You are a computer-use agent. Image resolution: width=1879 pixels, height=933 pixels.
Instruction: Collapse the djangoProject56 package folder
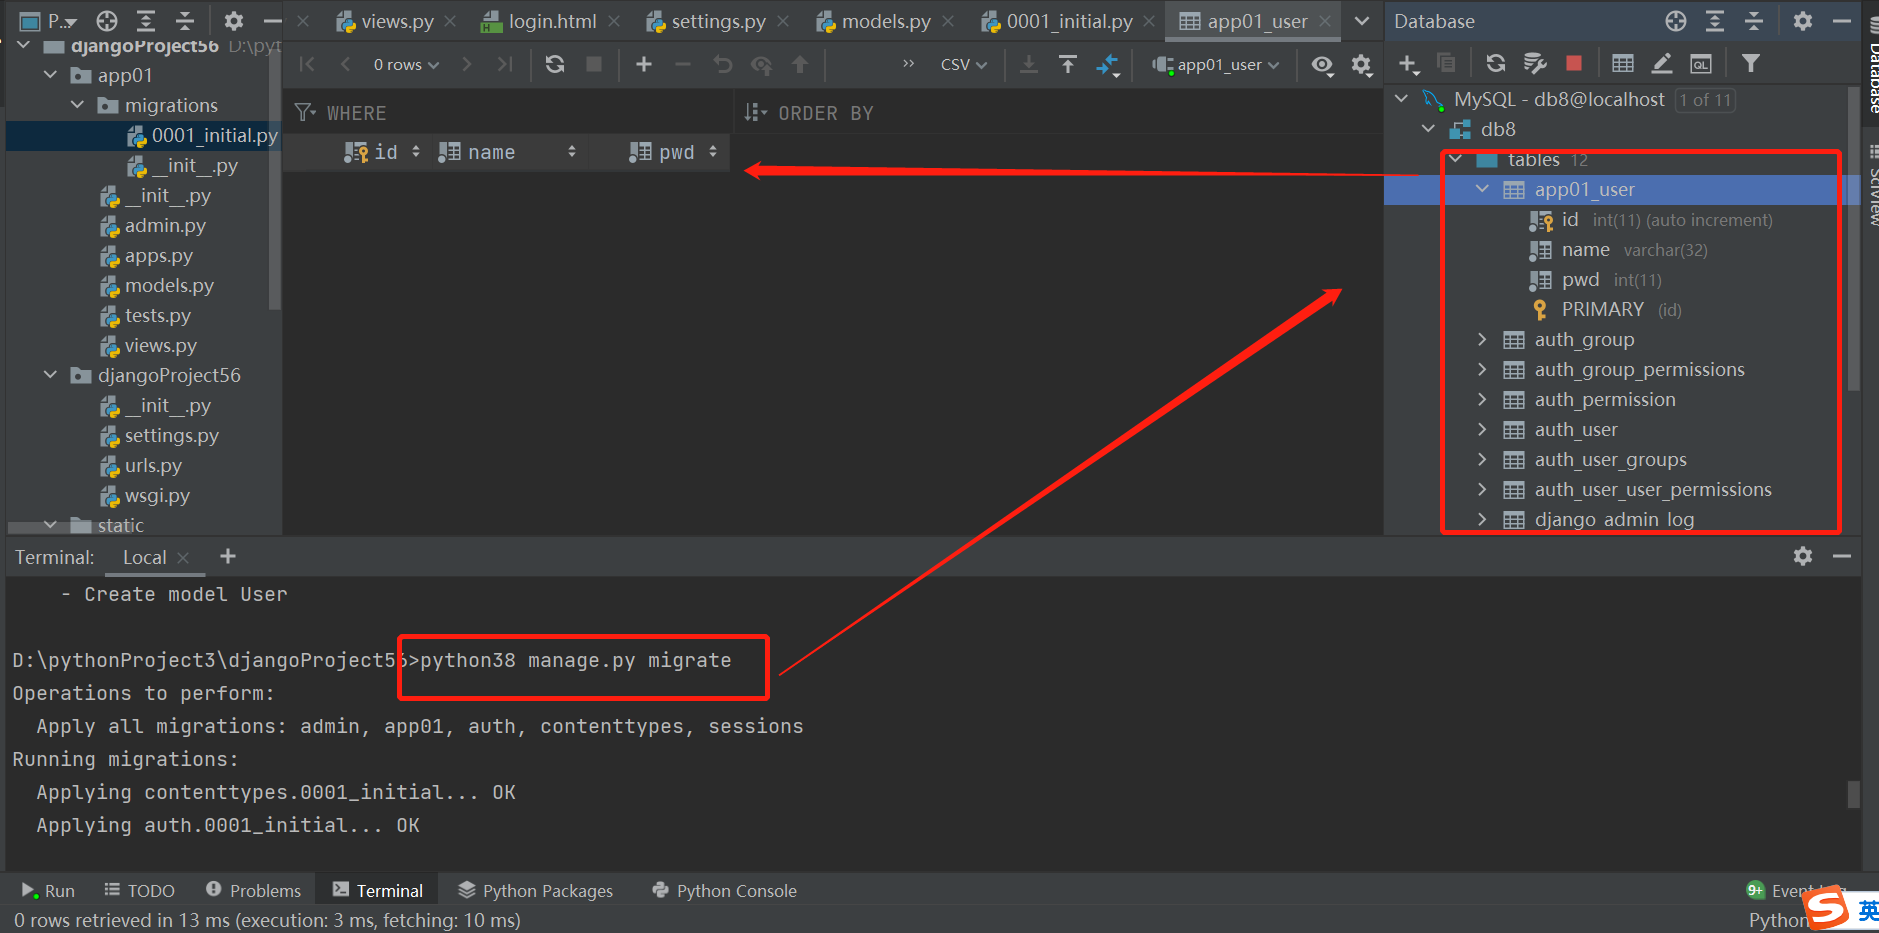tap(51, 375)
